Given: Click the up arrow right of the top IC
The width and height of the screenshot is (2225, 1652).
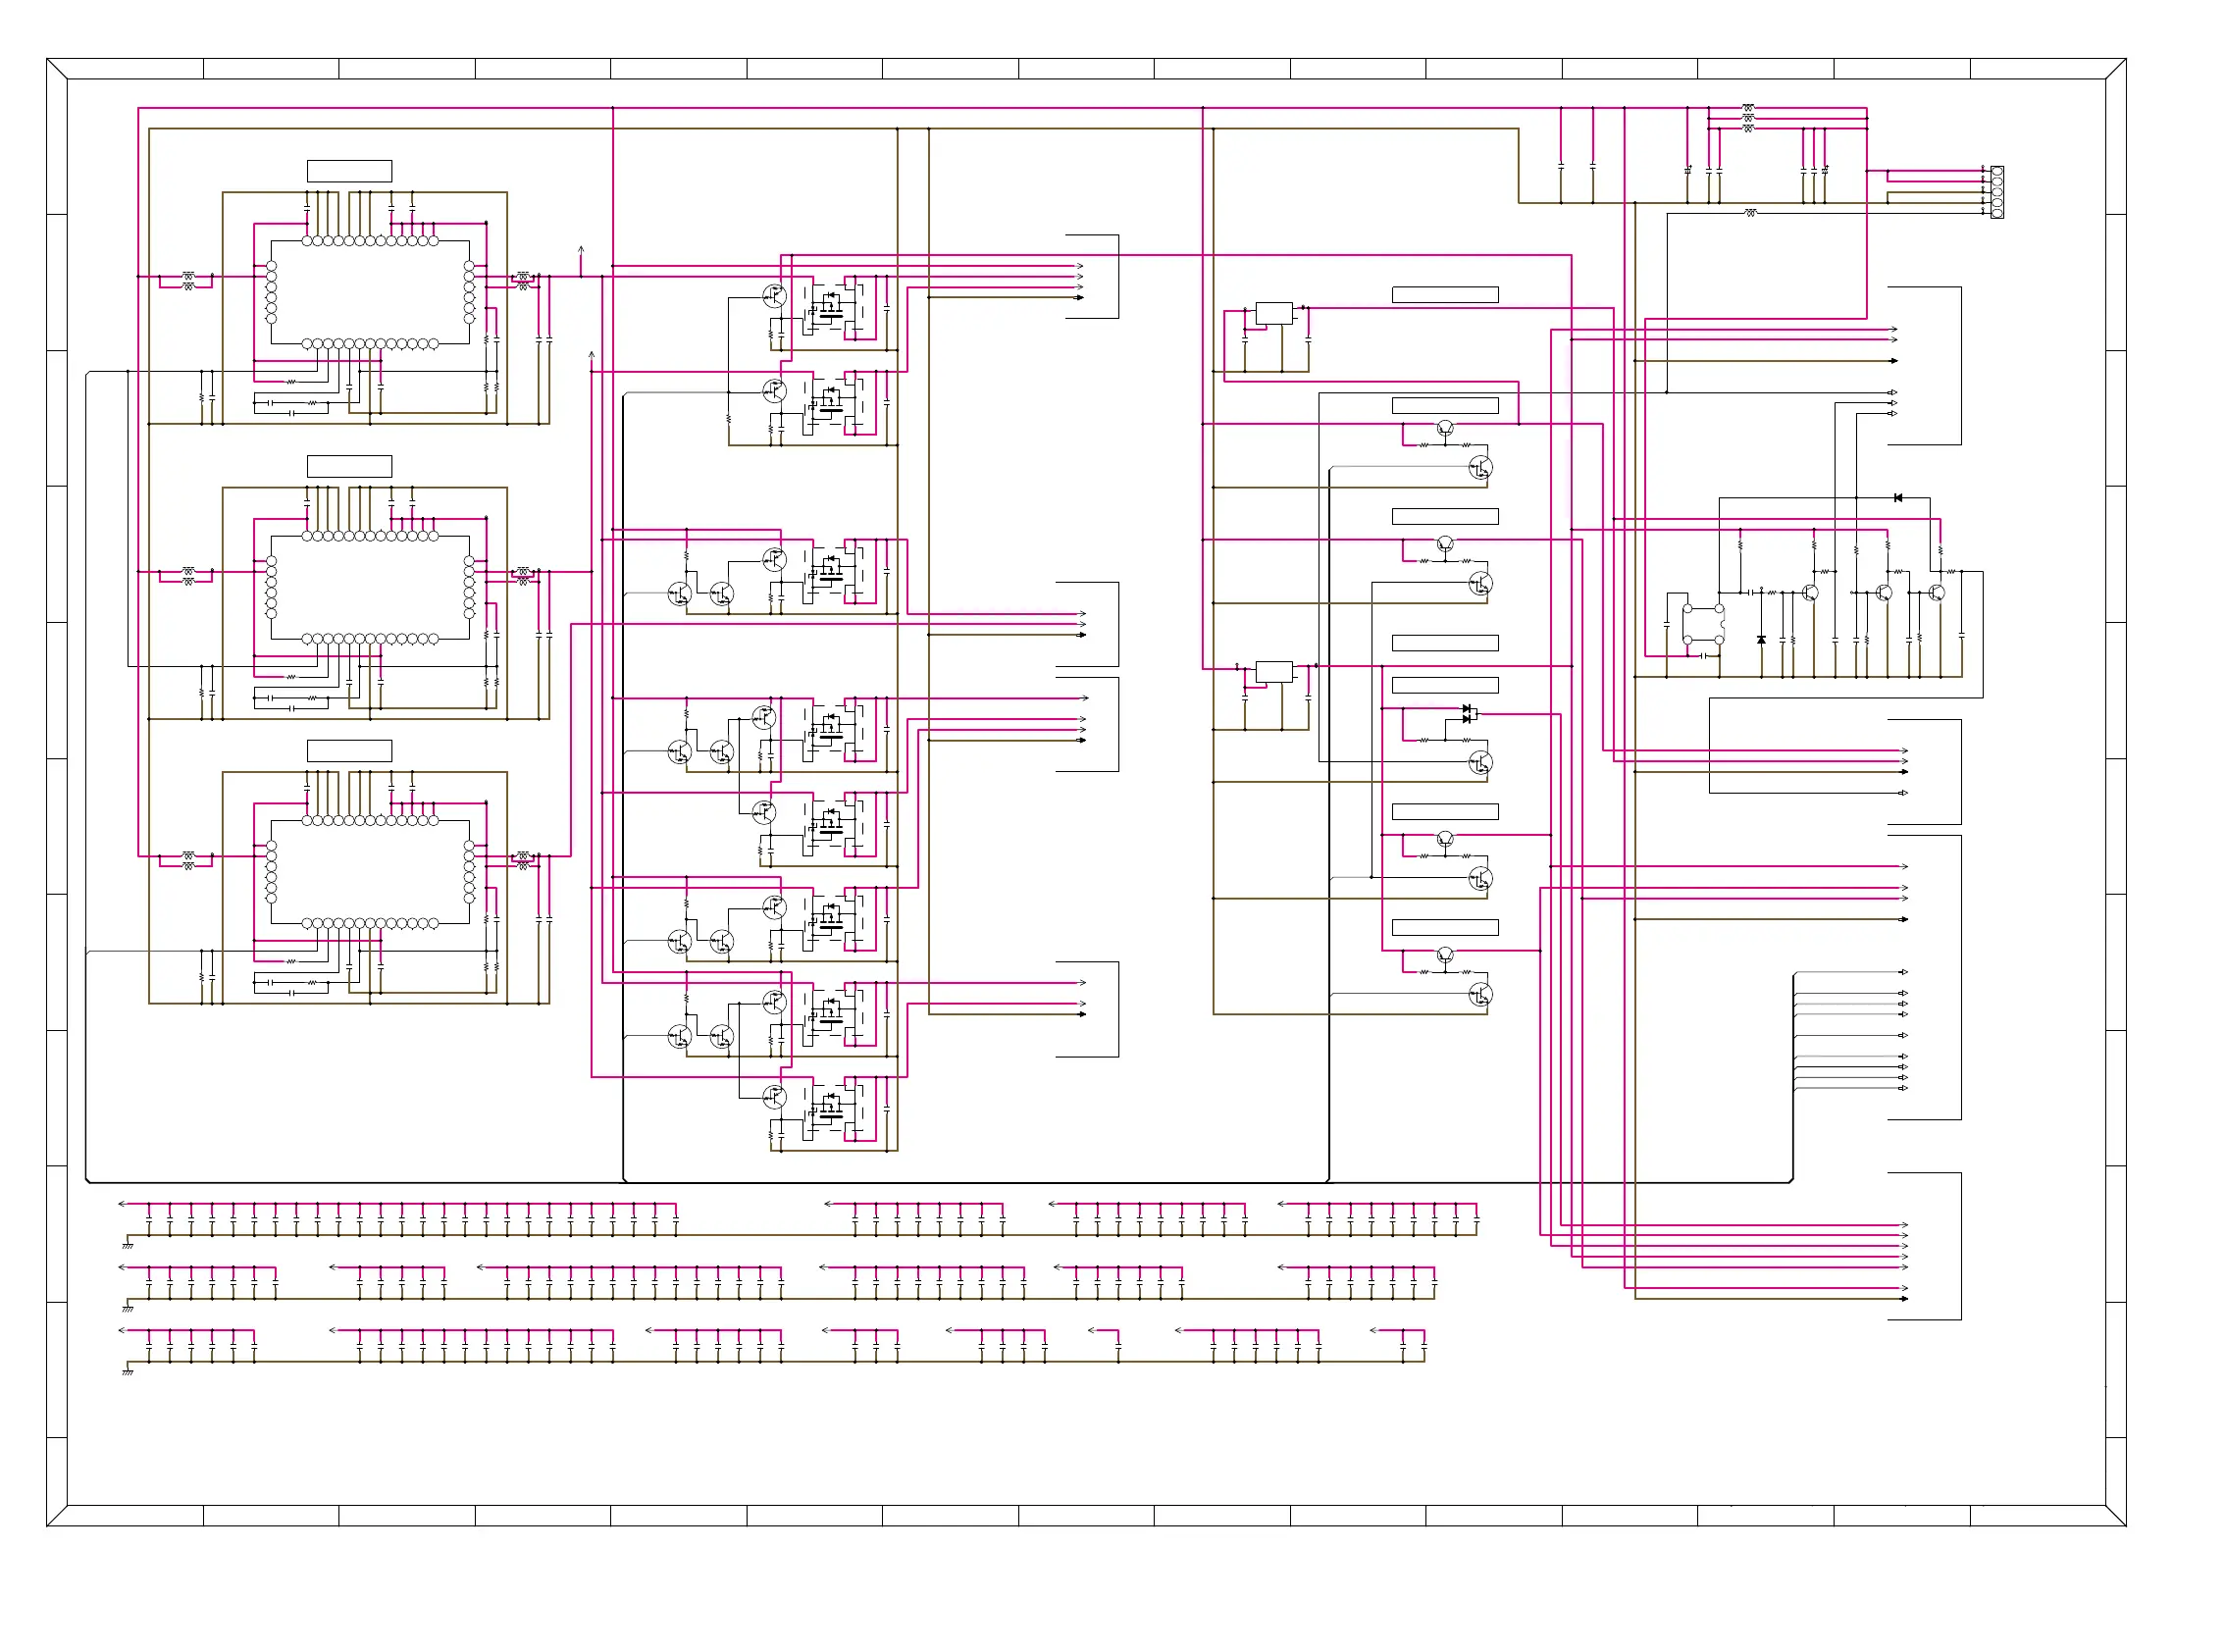Looking at the screenshot, I should click(580, 250).
